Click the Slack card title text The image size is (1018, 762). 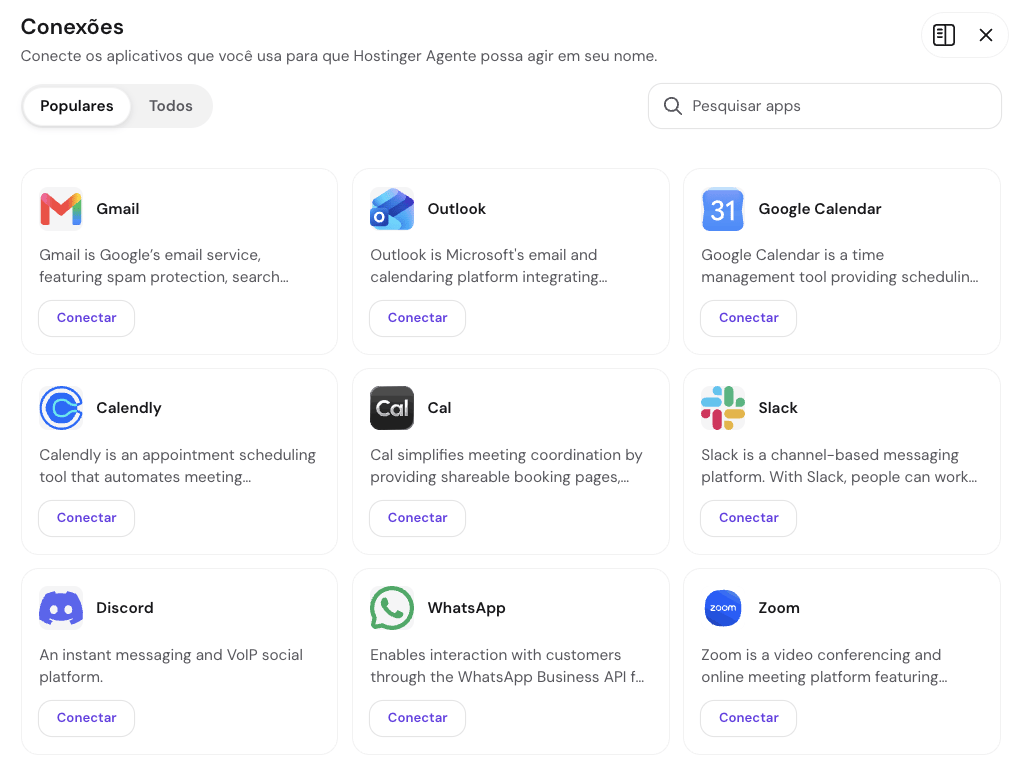tap(778, 408)
